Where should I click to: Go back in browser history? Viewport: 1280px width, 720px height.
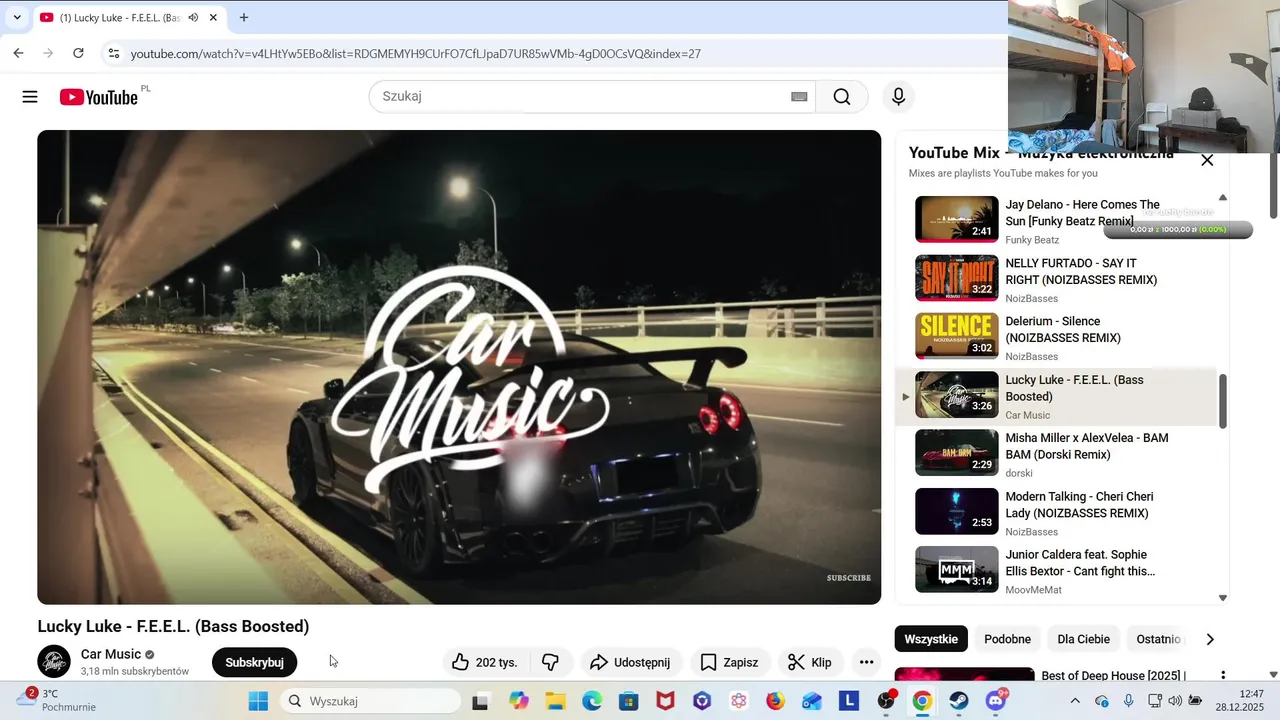pyautogui.click(x=18, y=53)
